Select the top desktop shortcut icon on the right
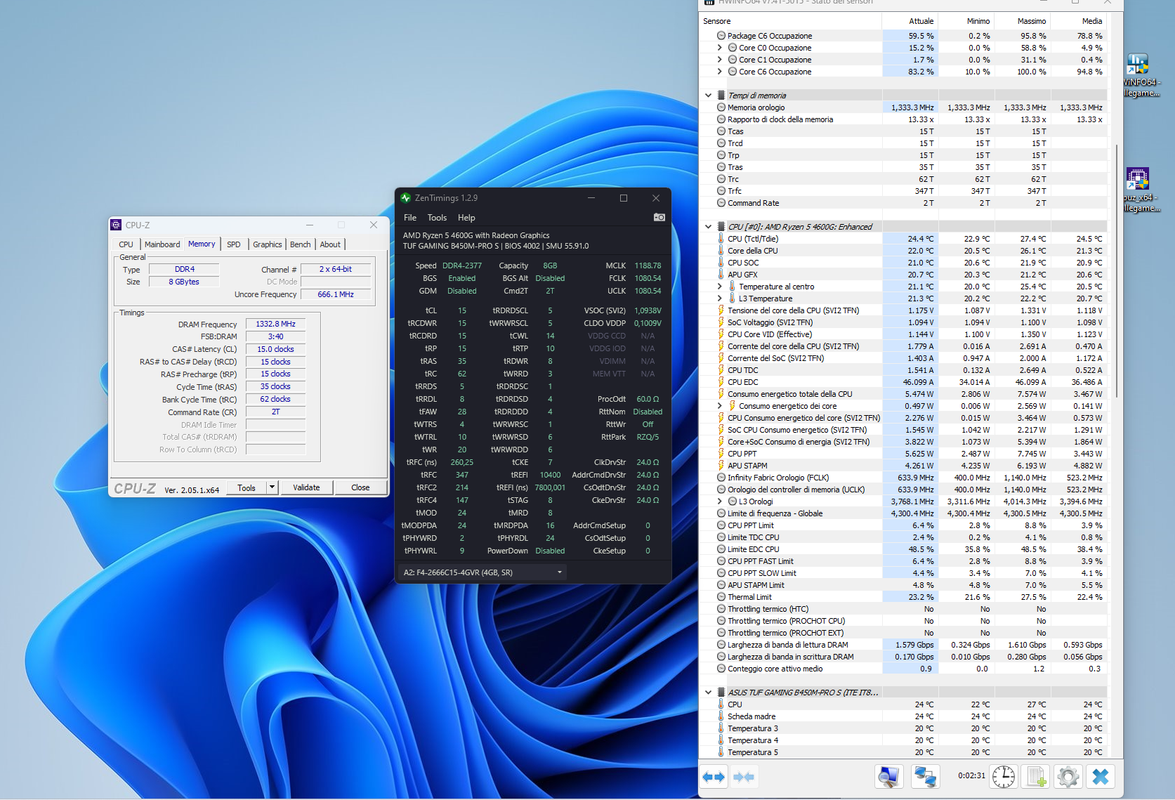Viewport: 1175px width, 800px height. tap(1138, 65)
